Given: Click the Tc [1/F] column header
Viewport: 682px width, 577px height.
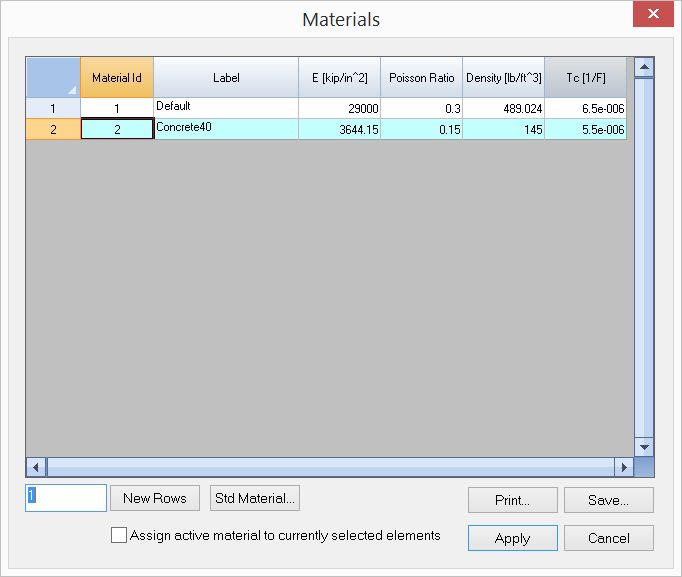Looking at the screenshot, I should (585, 77).
